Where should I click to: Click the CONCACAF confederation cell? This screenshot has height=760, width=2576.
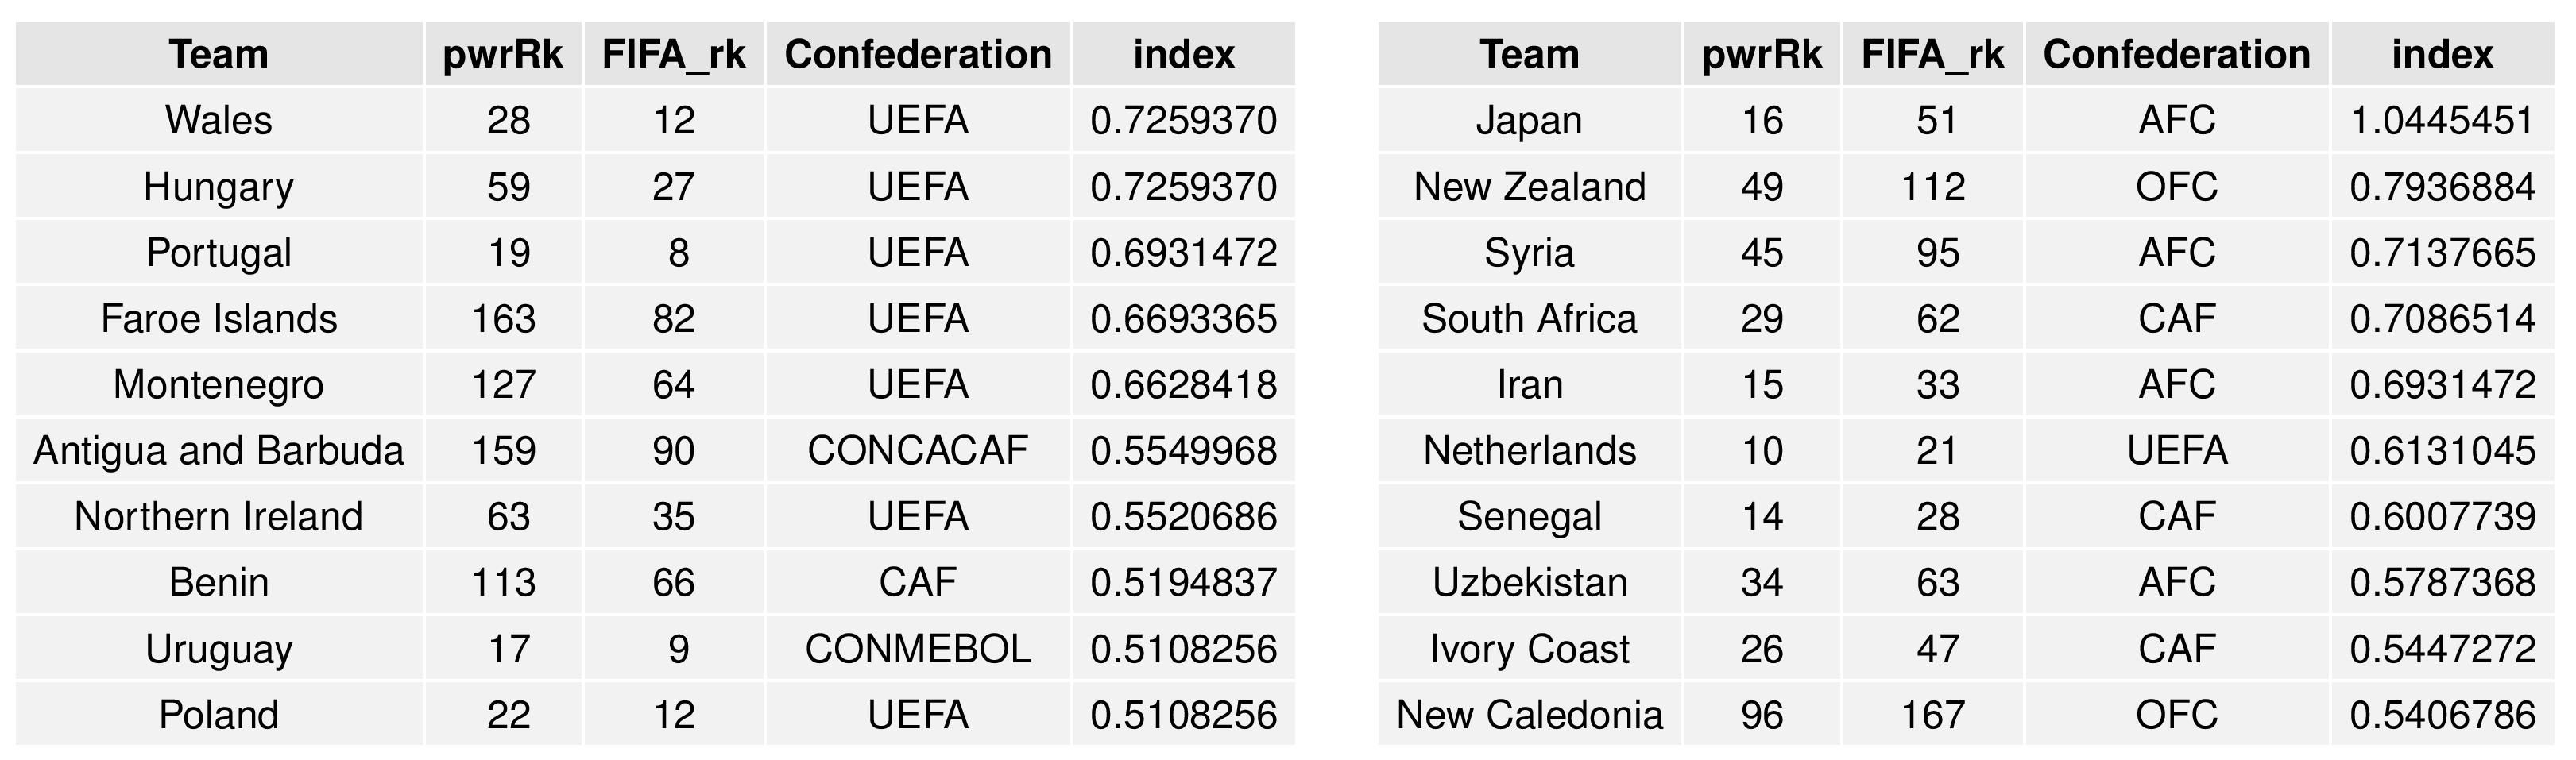(917, 450)
